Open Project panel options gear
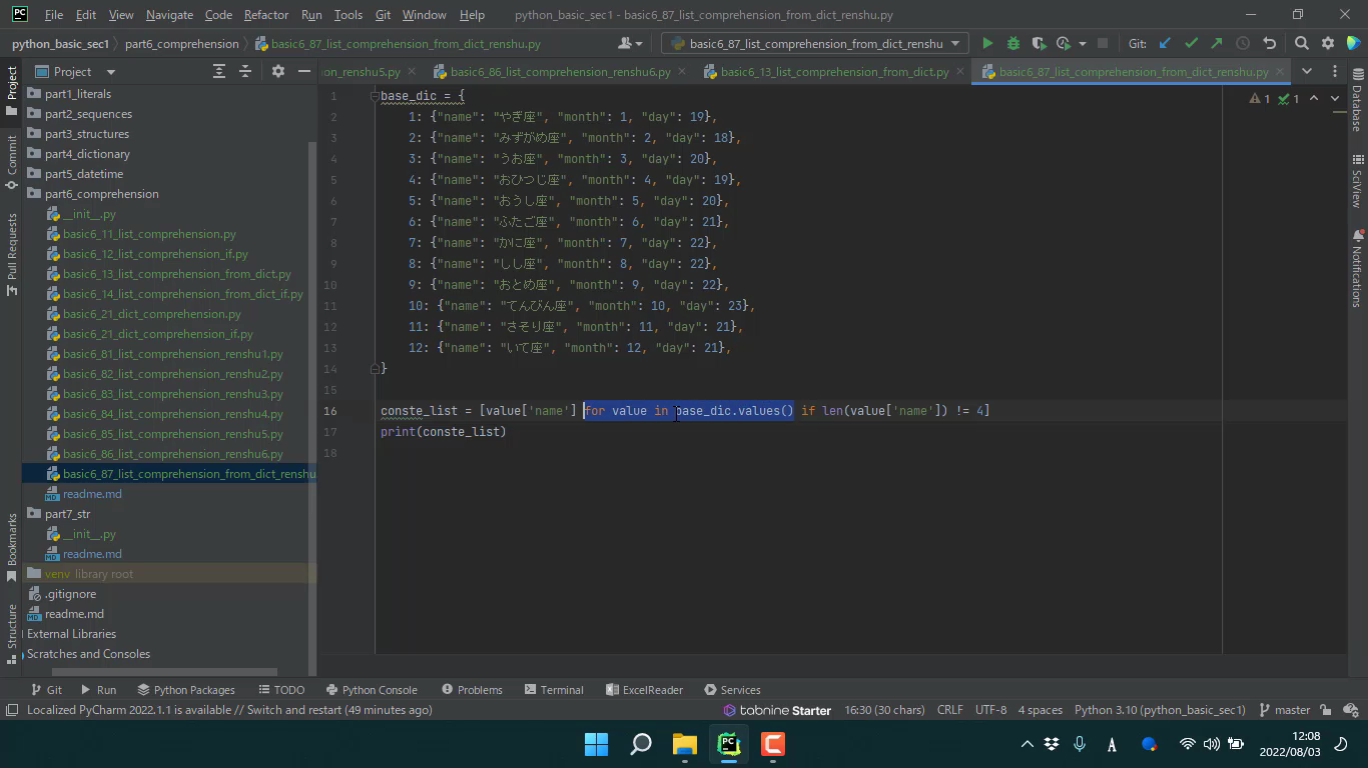This screenshot has height=768, width=1368. pyautogui.click(x=278, y=71)
